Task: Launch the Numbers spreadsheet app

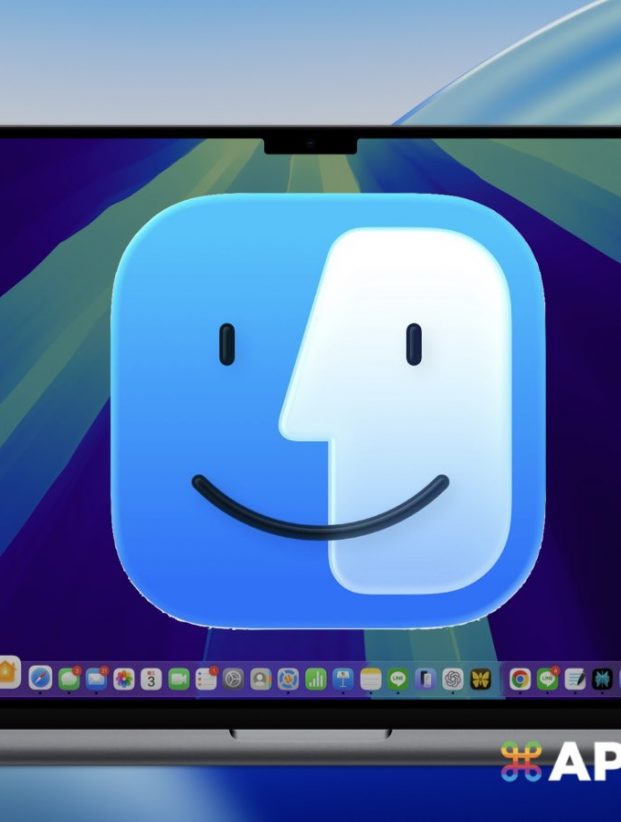Action: pyautogui.click(x=316, y=679)
